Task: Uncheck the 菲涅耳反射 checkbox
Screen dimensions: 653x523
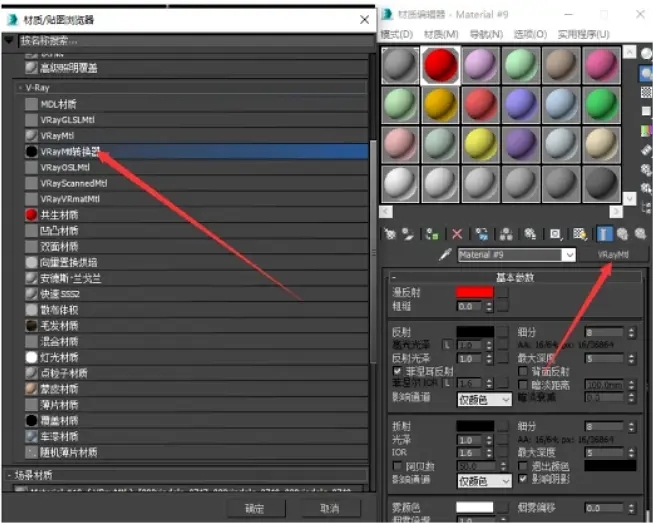Action: [397, 371]
